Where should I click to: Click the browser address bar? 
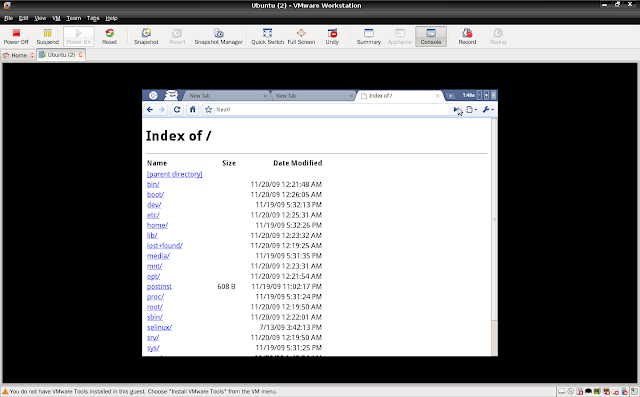(x=331, y=109)
